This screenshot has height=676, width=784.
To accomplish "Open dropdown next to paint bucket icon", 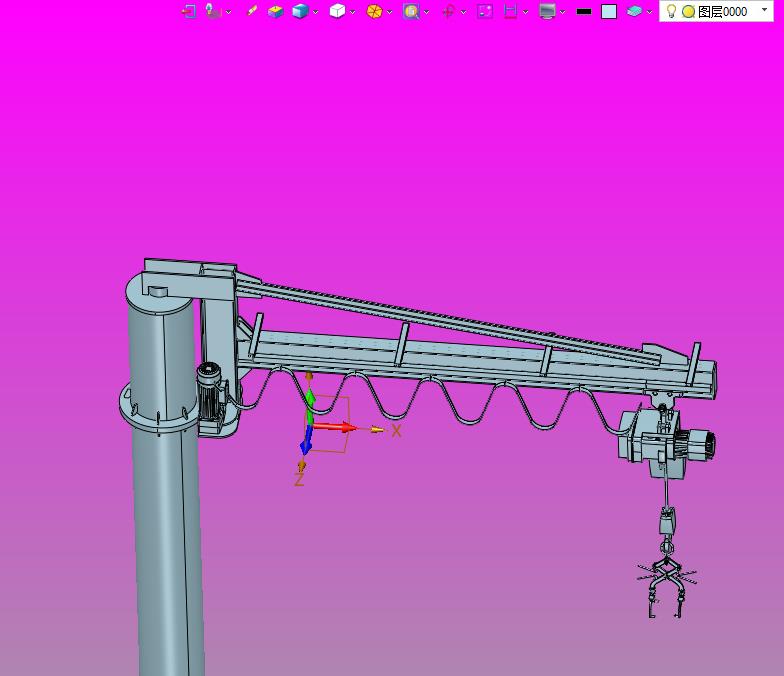I will tap(229, 12).
